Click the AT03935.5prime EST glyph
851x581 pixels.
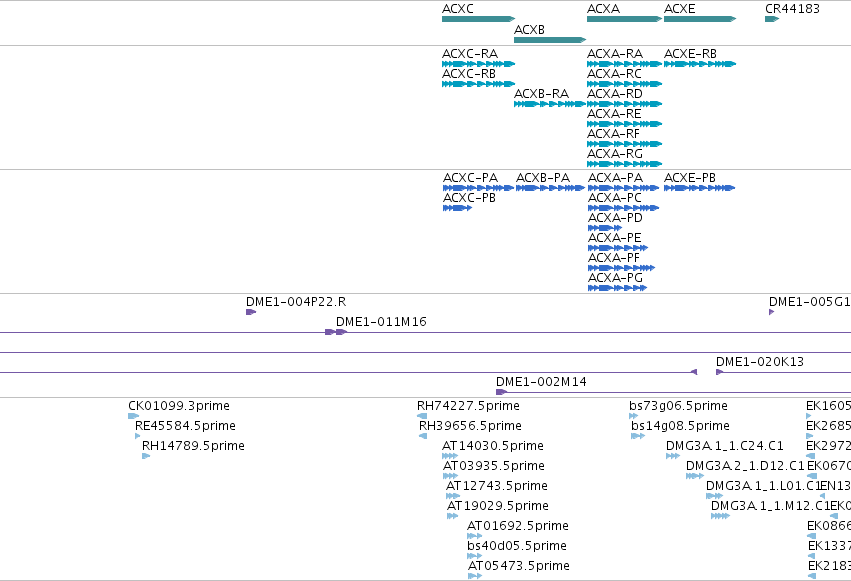coord(450,476)
